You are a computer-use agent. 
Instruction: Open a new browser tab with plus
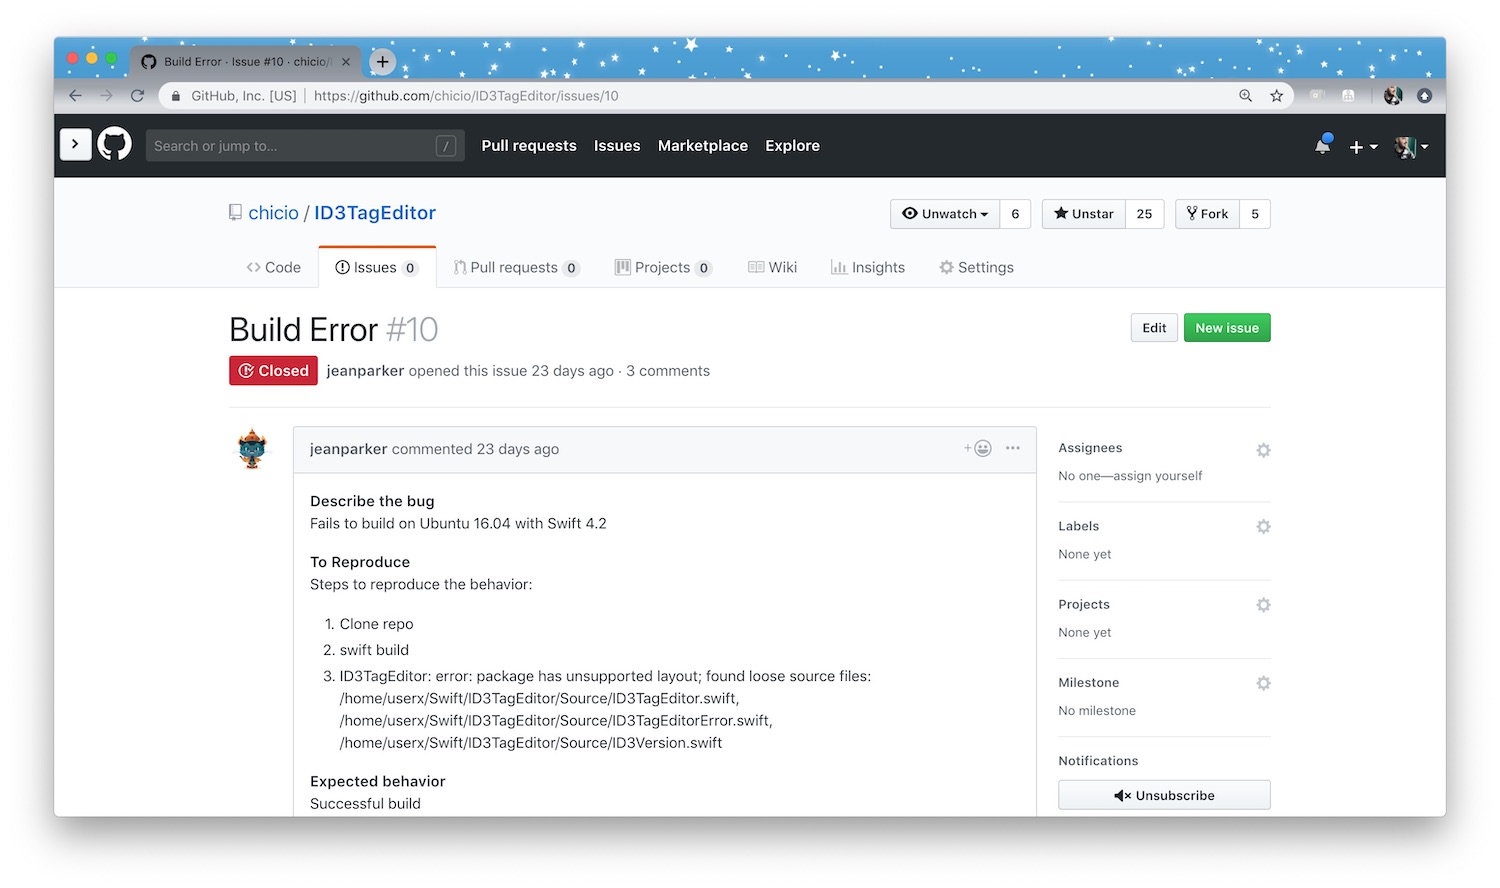pos(382,62)
